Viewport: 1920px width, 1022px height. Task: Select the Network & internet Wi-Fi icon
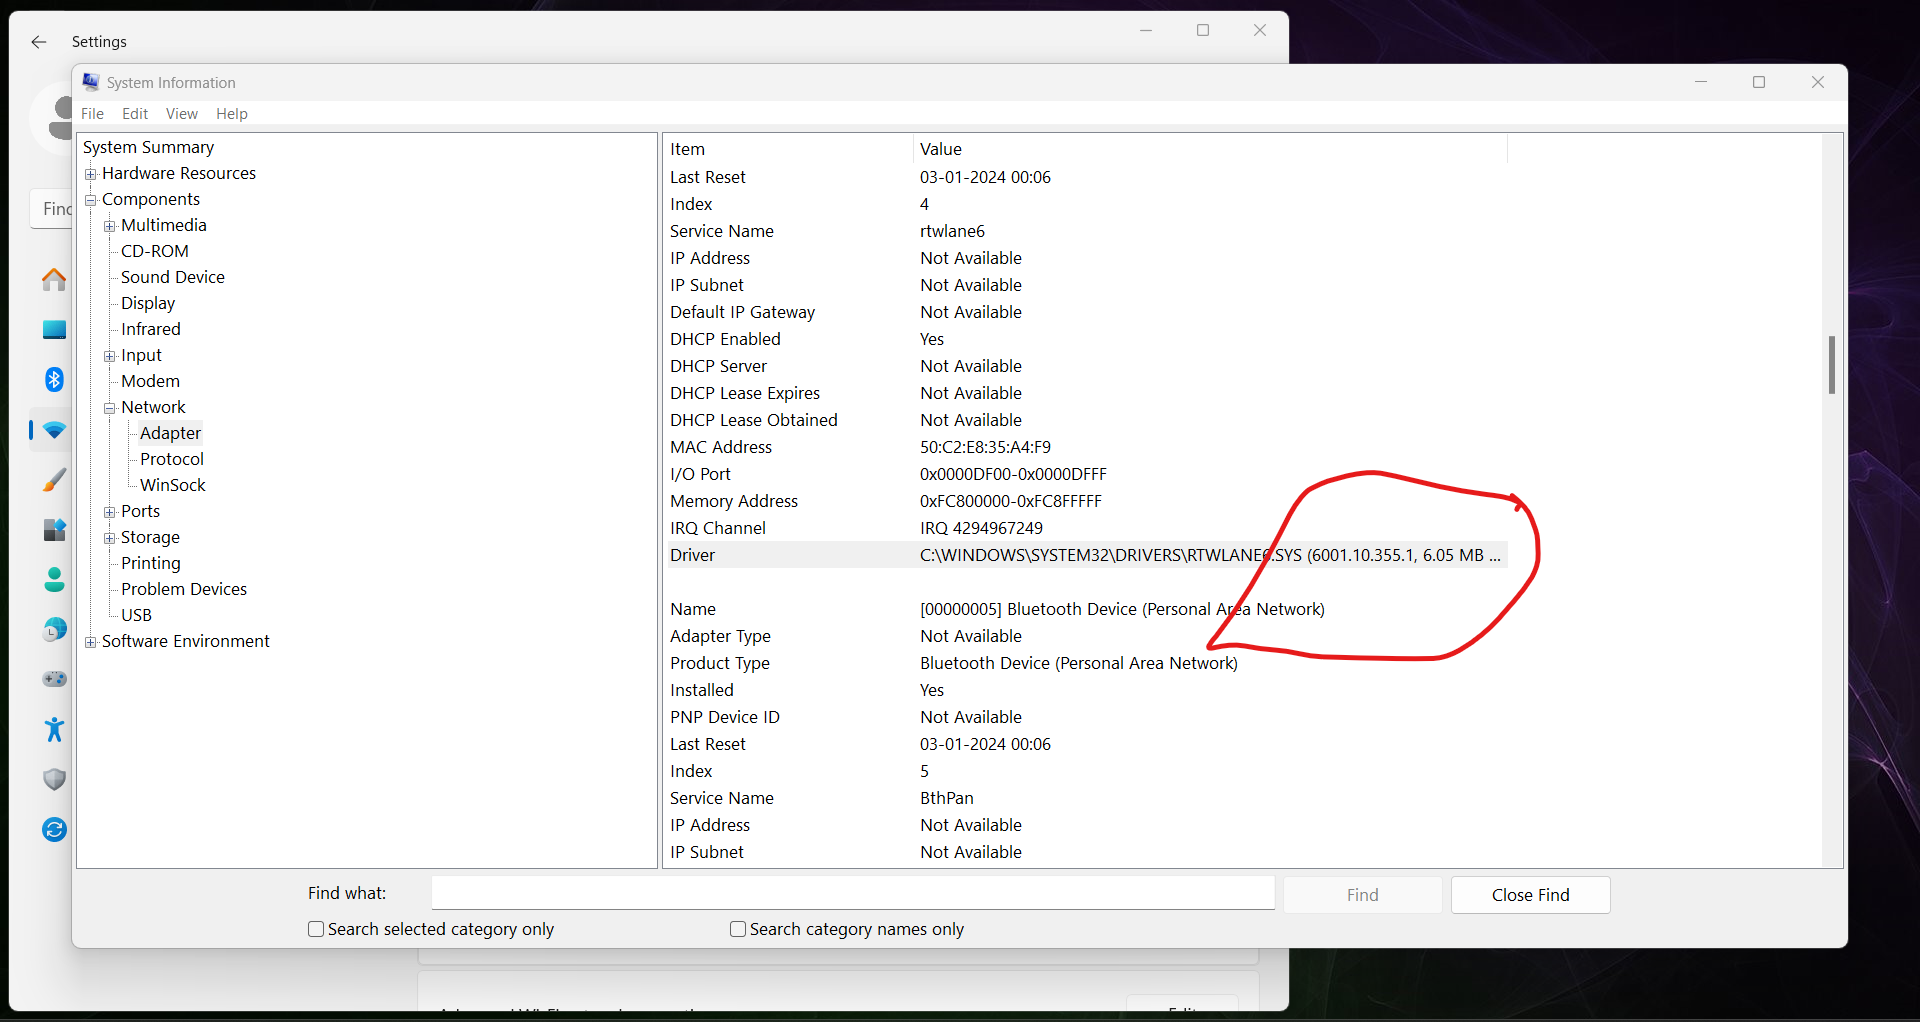(54, 431)
